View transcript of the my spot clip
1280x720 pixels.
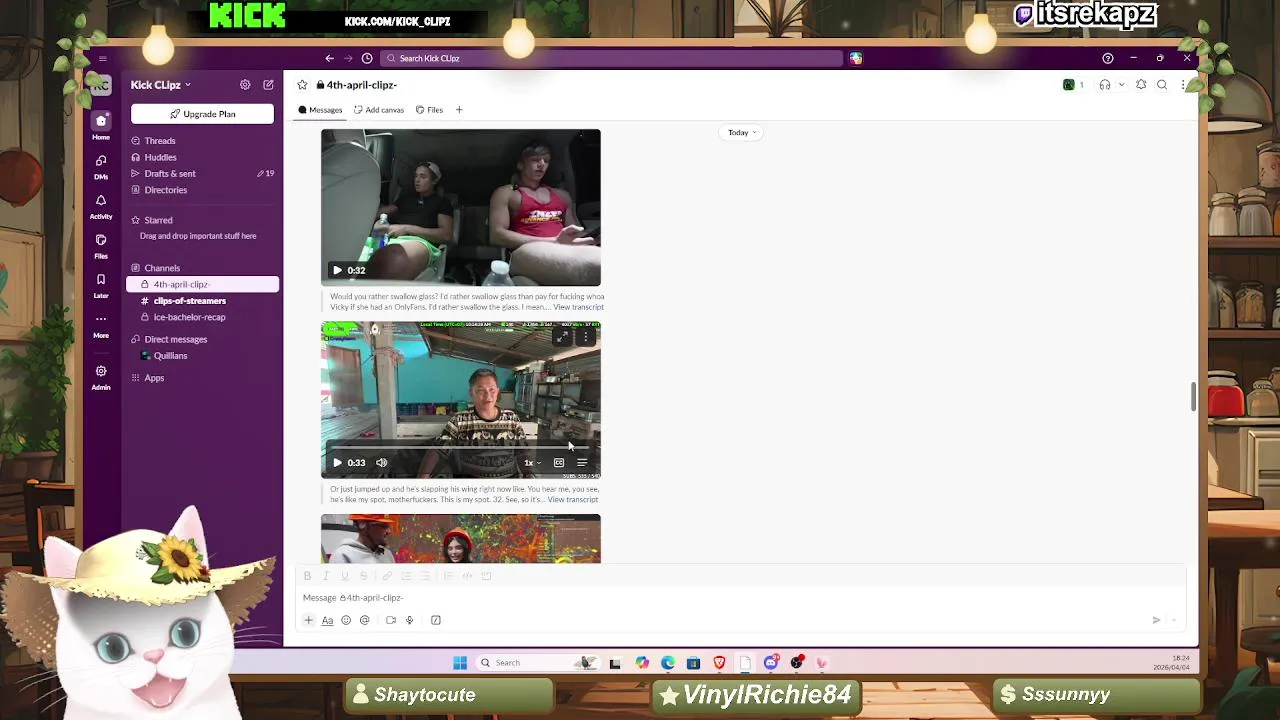click(x=573, y=500)
